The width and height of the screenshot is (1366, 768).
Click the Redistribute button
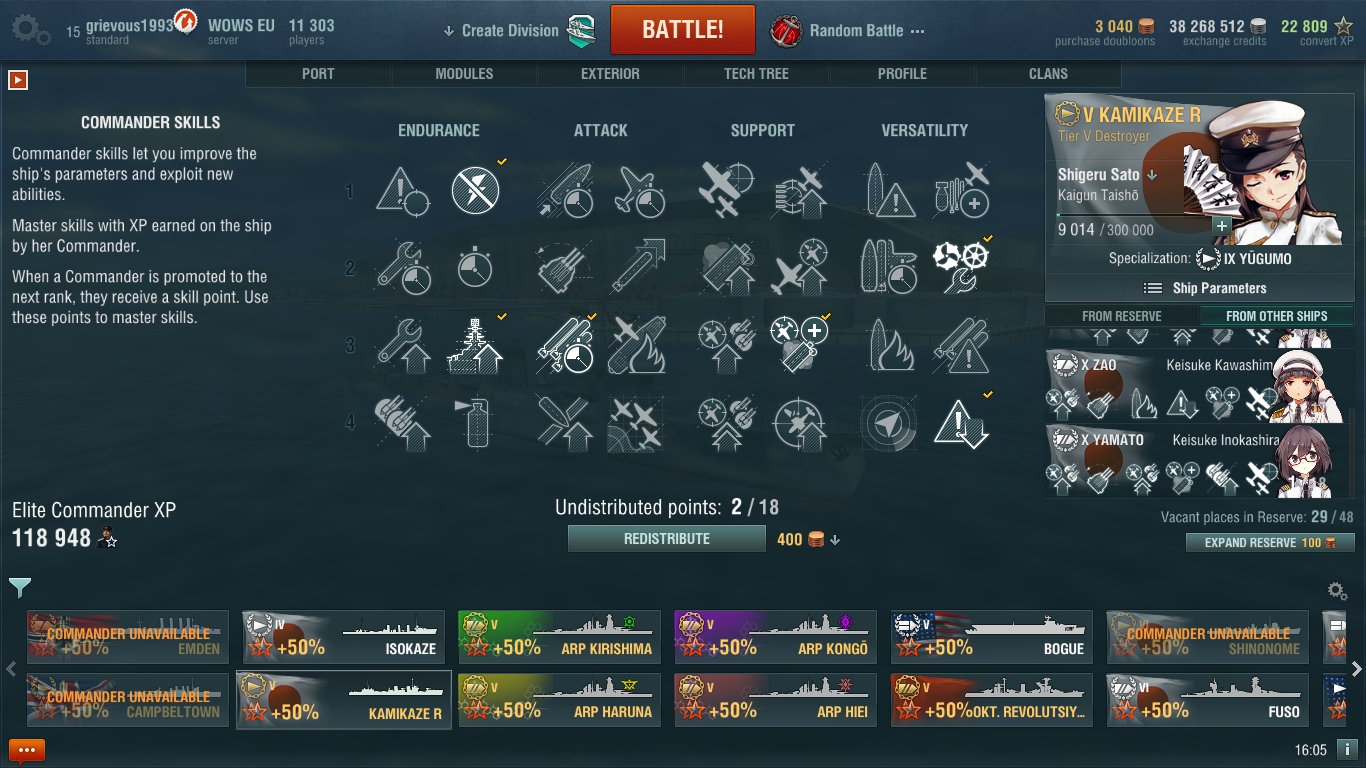point(667,539)
